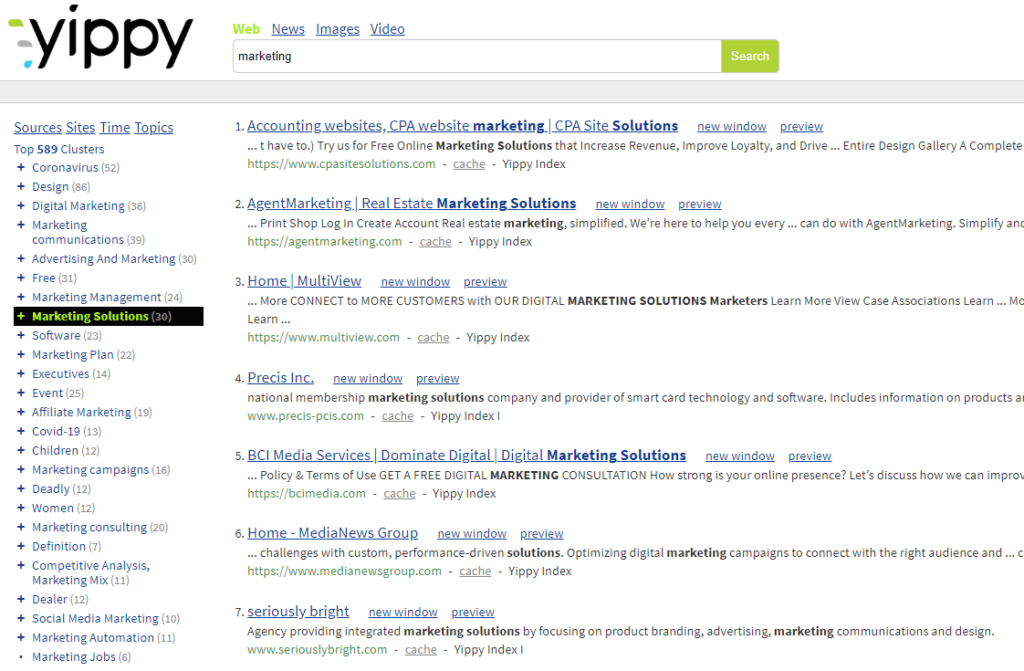
Task: Expand Advertising And Marketing plus icon
Action: (x=21, y=259)
